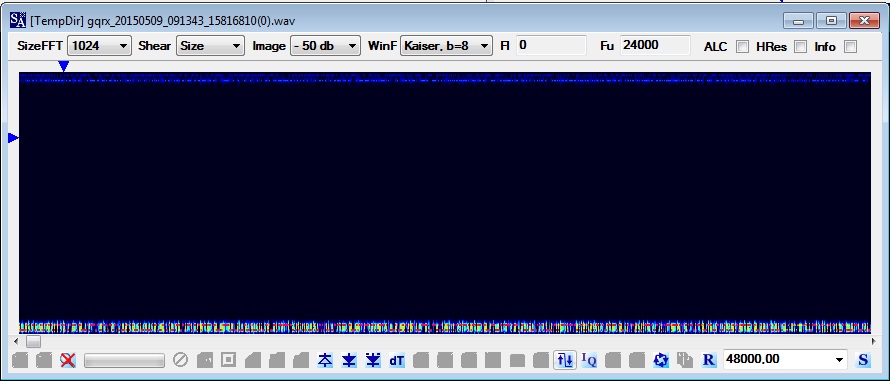Click the dashed double down-arrow icon
This screenshot has height=381, width=890.
click(373, 360)
